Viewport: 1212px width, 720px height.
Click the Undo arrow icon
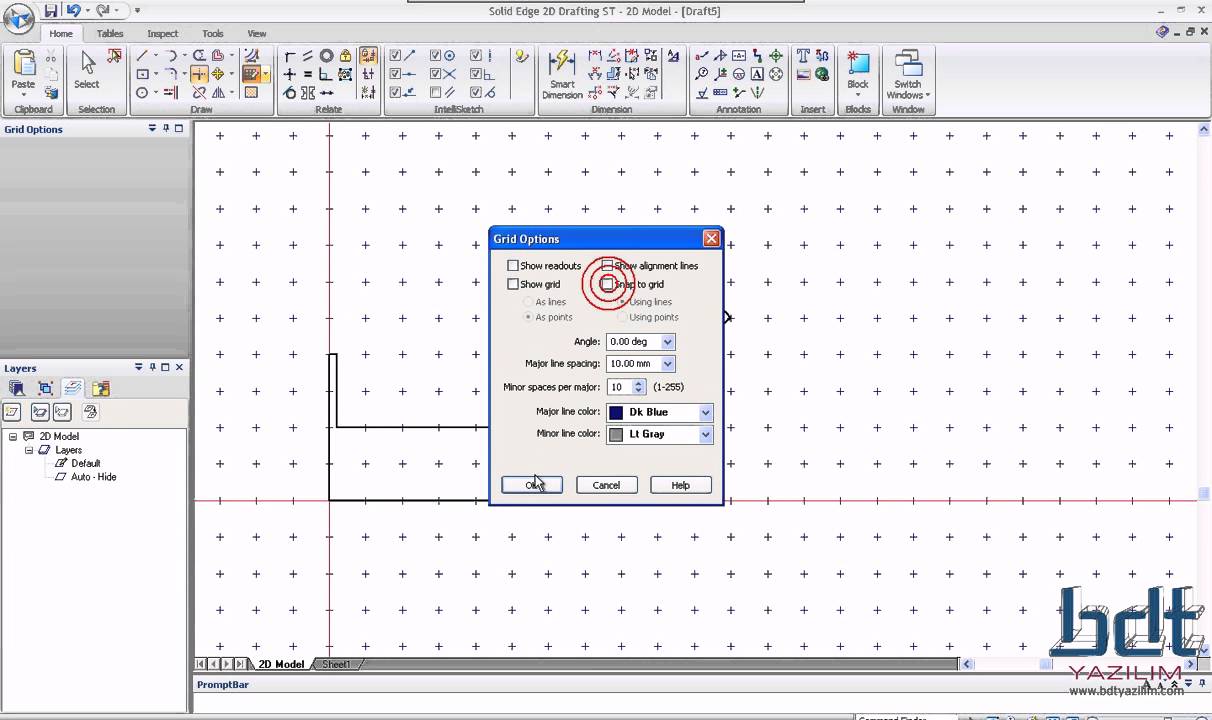tap(73, 10)
